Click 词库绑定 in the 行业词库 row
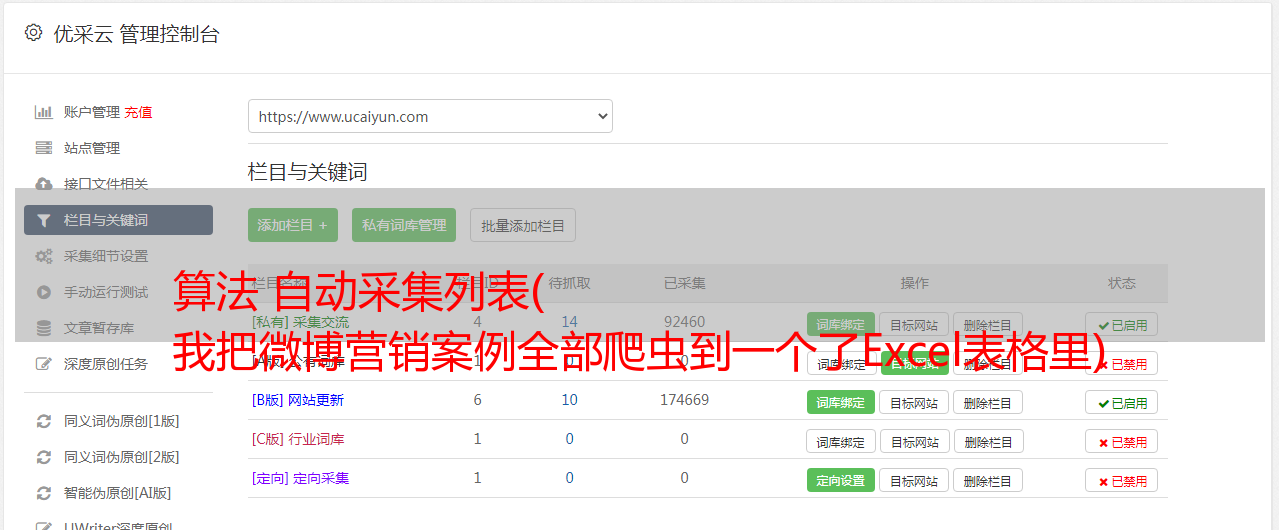This screenshot has width=1279, height=530. point(841,442)
